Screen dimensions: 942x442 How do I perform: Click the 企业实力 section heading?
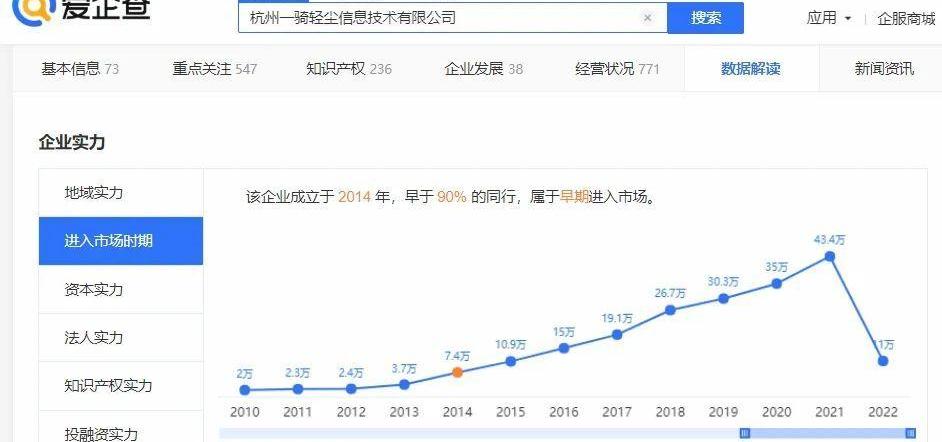pos(72,142)
